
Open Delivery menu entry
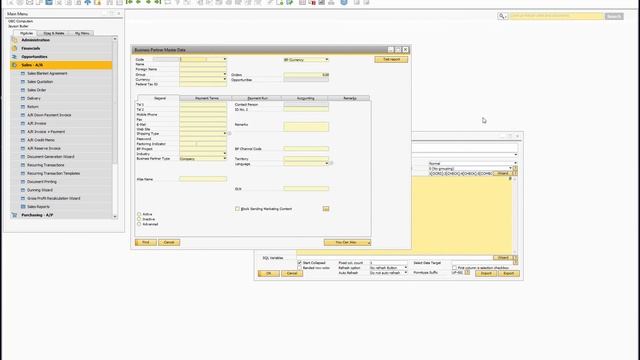[33, 98]
